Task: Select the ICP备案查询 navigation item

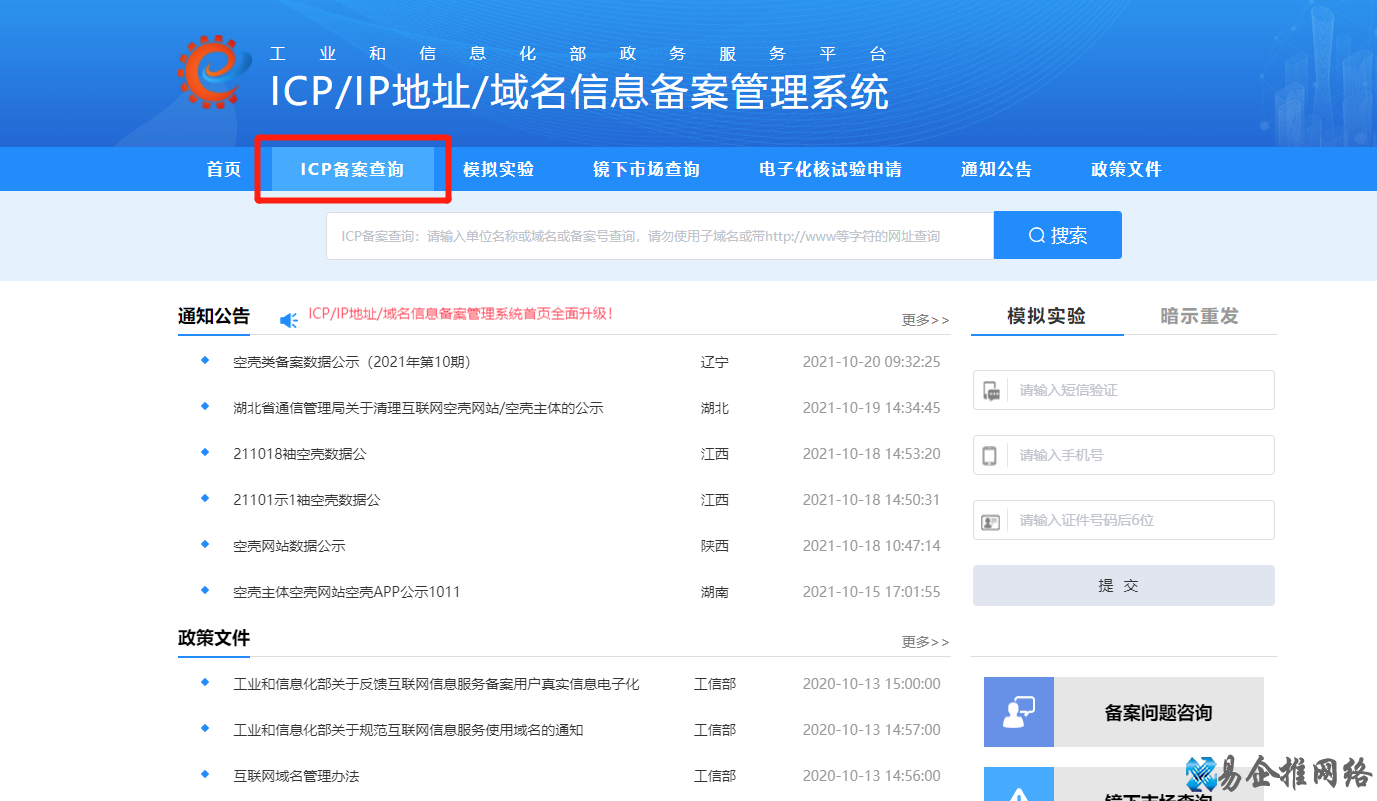Action: click(352, 169)
